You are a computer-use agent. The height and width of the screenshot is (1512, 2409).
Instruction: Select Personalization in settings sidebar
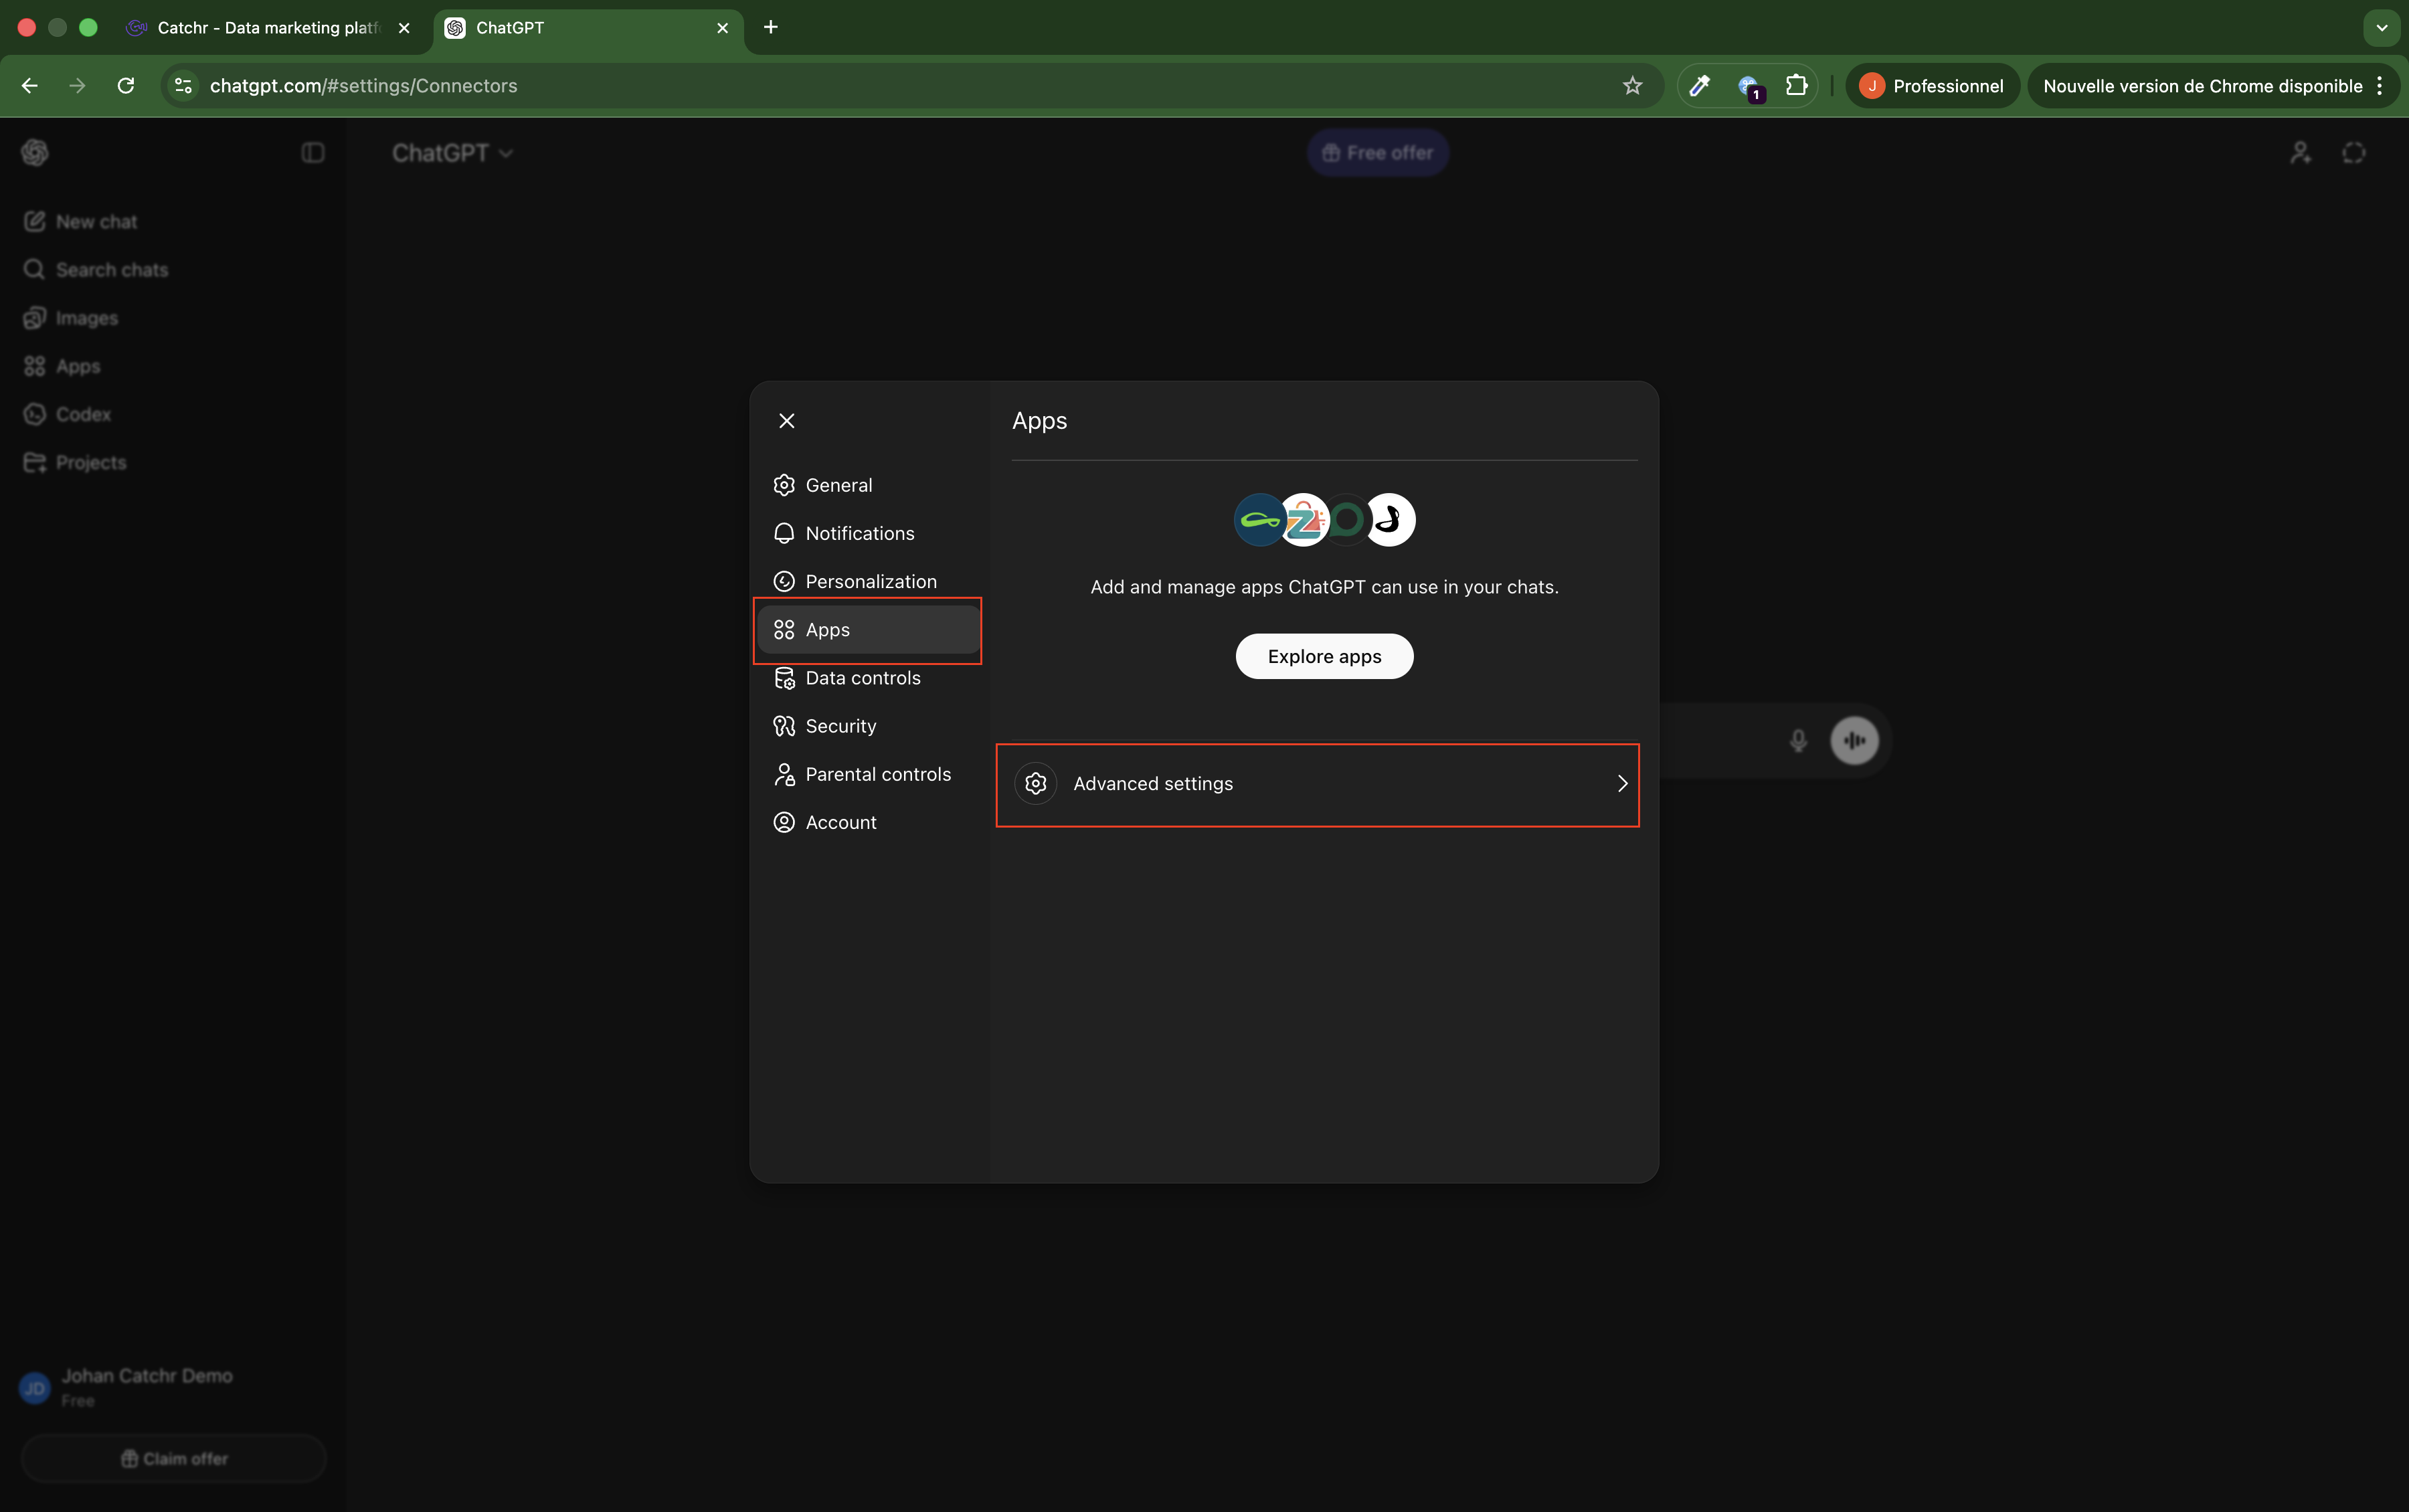pyautogui.click(x=870, y=581)
